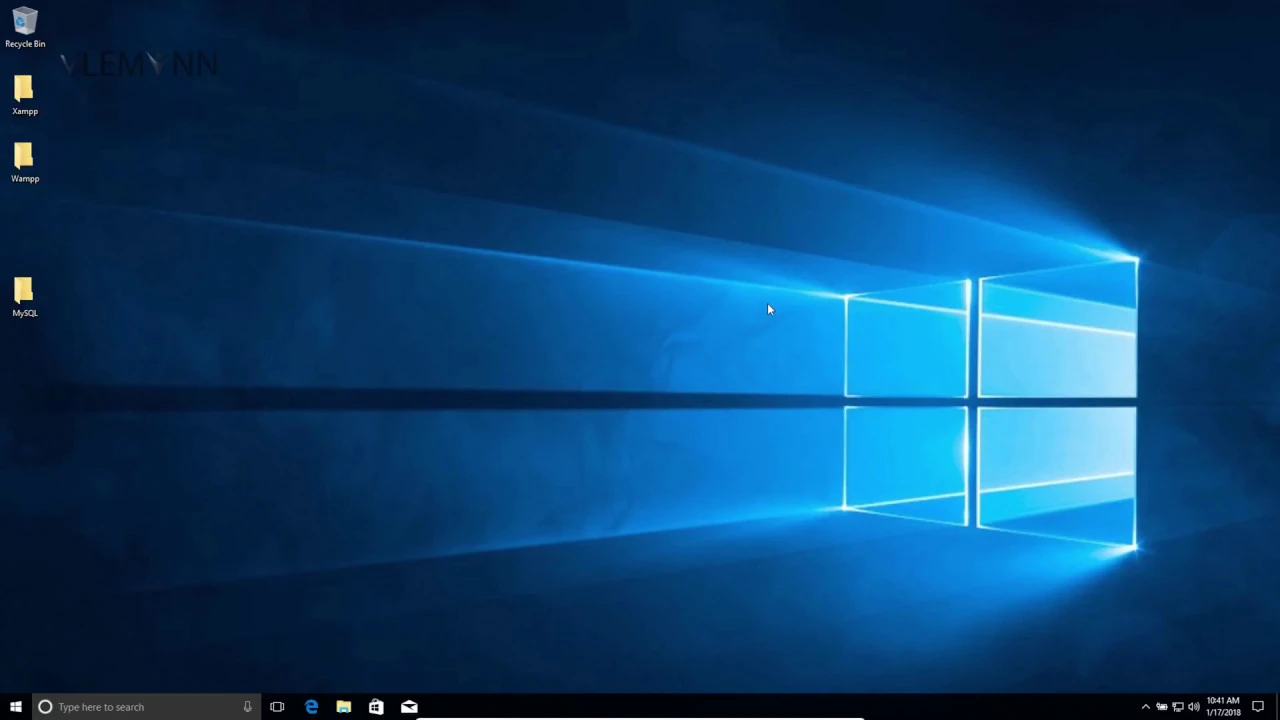Click the 'Type here to search' box

pos(146,707)
